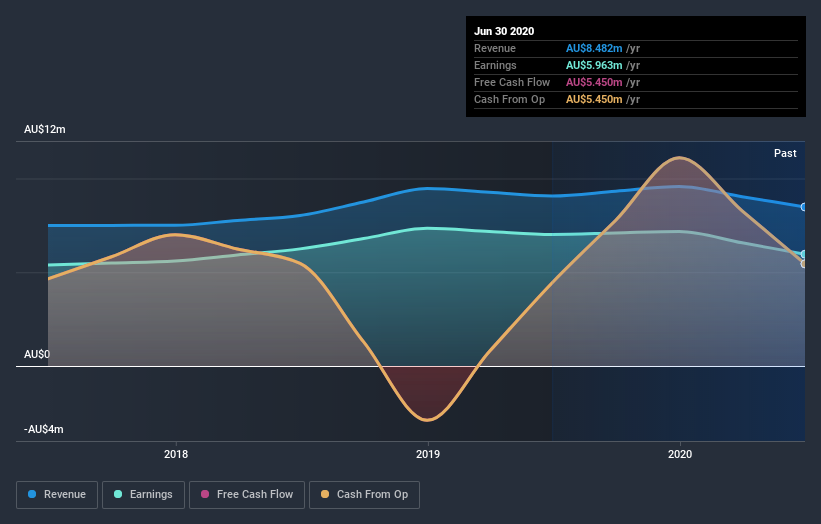Click the Earnings row label in tooltip
This screenshot has width=821, height=524.
click(495, 65)
